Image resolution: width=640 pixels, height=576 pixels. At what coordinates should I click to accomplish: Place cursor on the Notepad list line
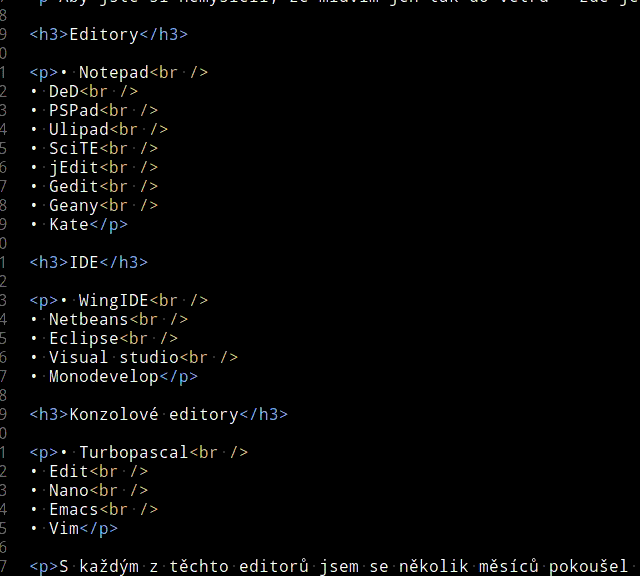pyautogui.click(x=119, y=73)
